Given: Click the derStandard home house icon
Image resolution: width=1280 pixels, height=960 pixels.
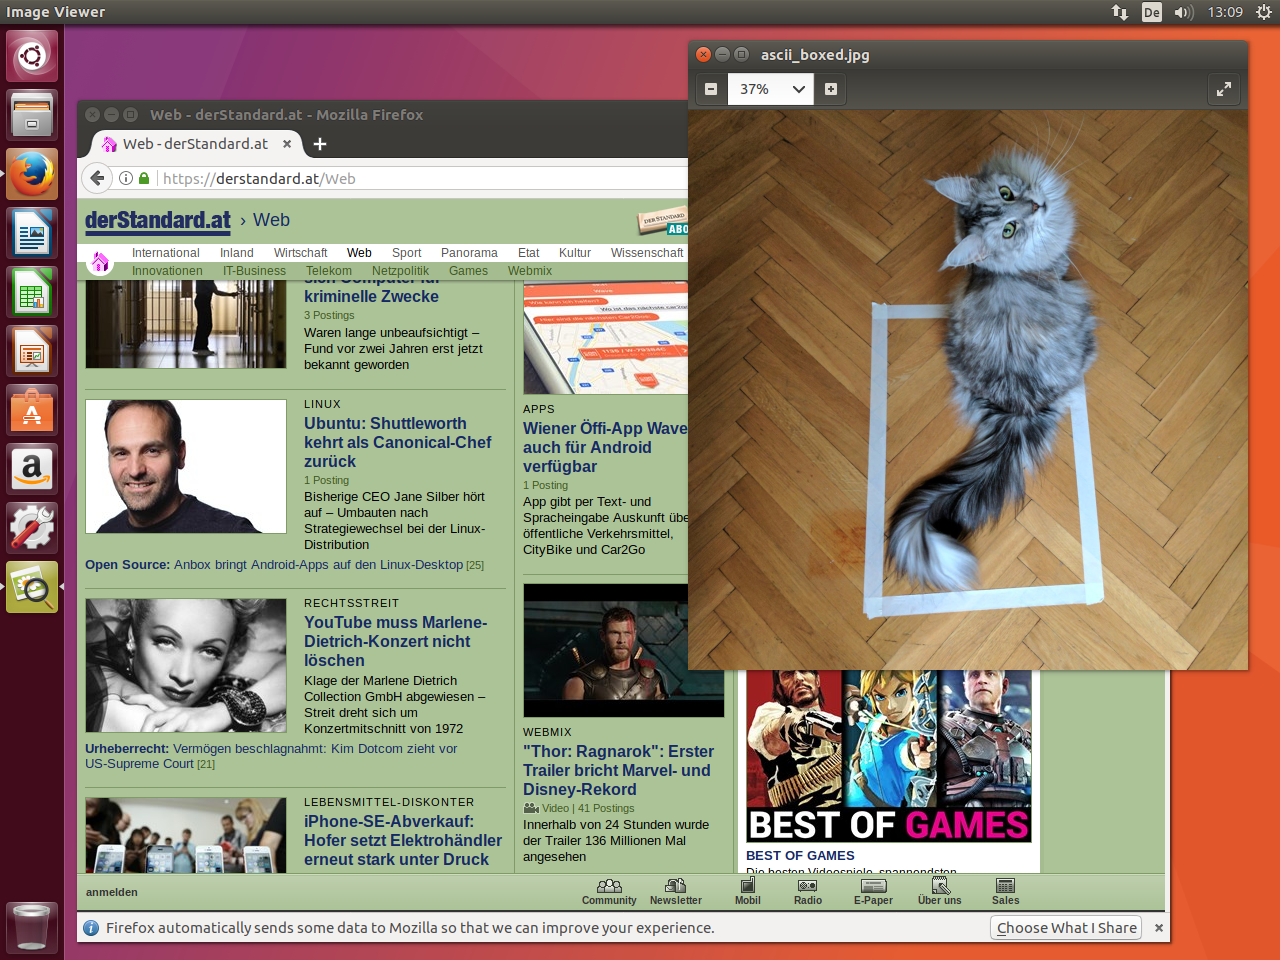Looking at the screenshot, I should (99, 260).
